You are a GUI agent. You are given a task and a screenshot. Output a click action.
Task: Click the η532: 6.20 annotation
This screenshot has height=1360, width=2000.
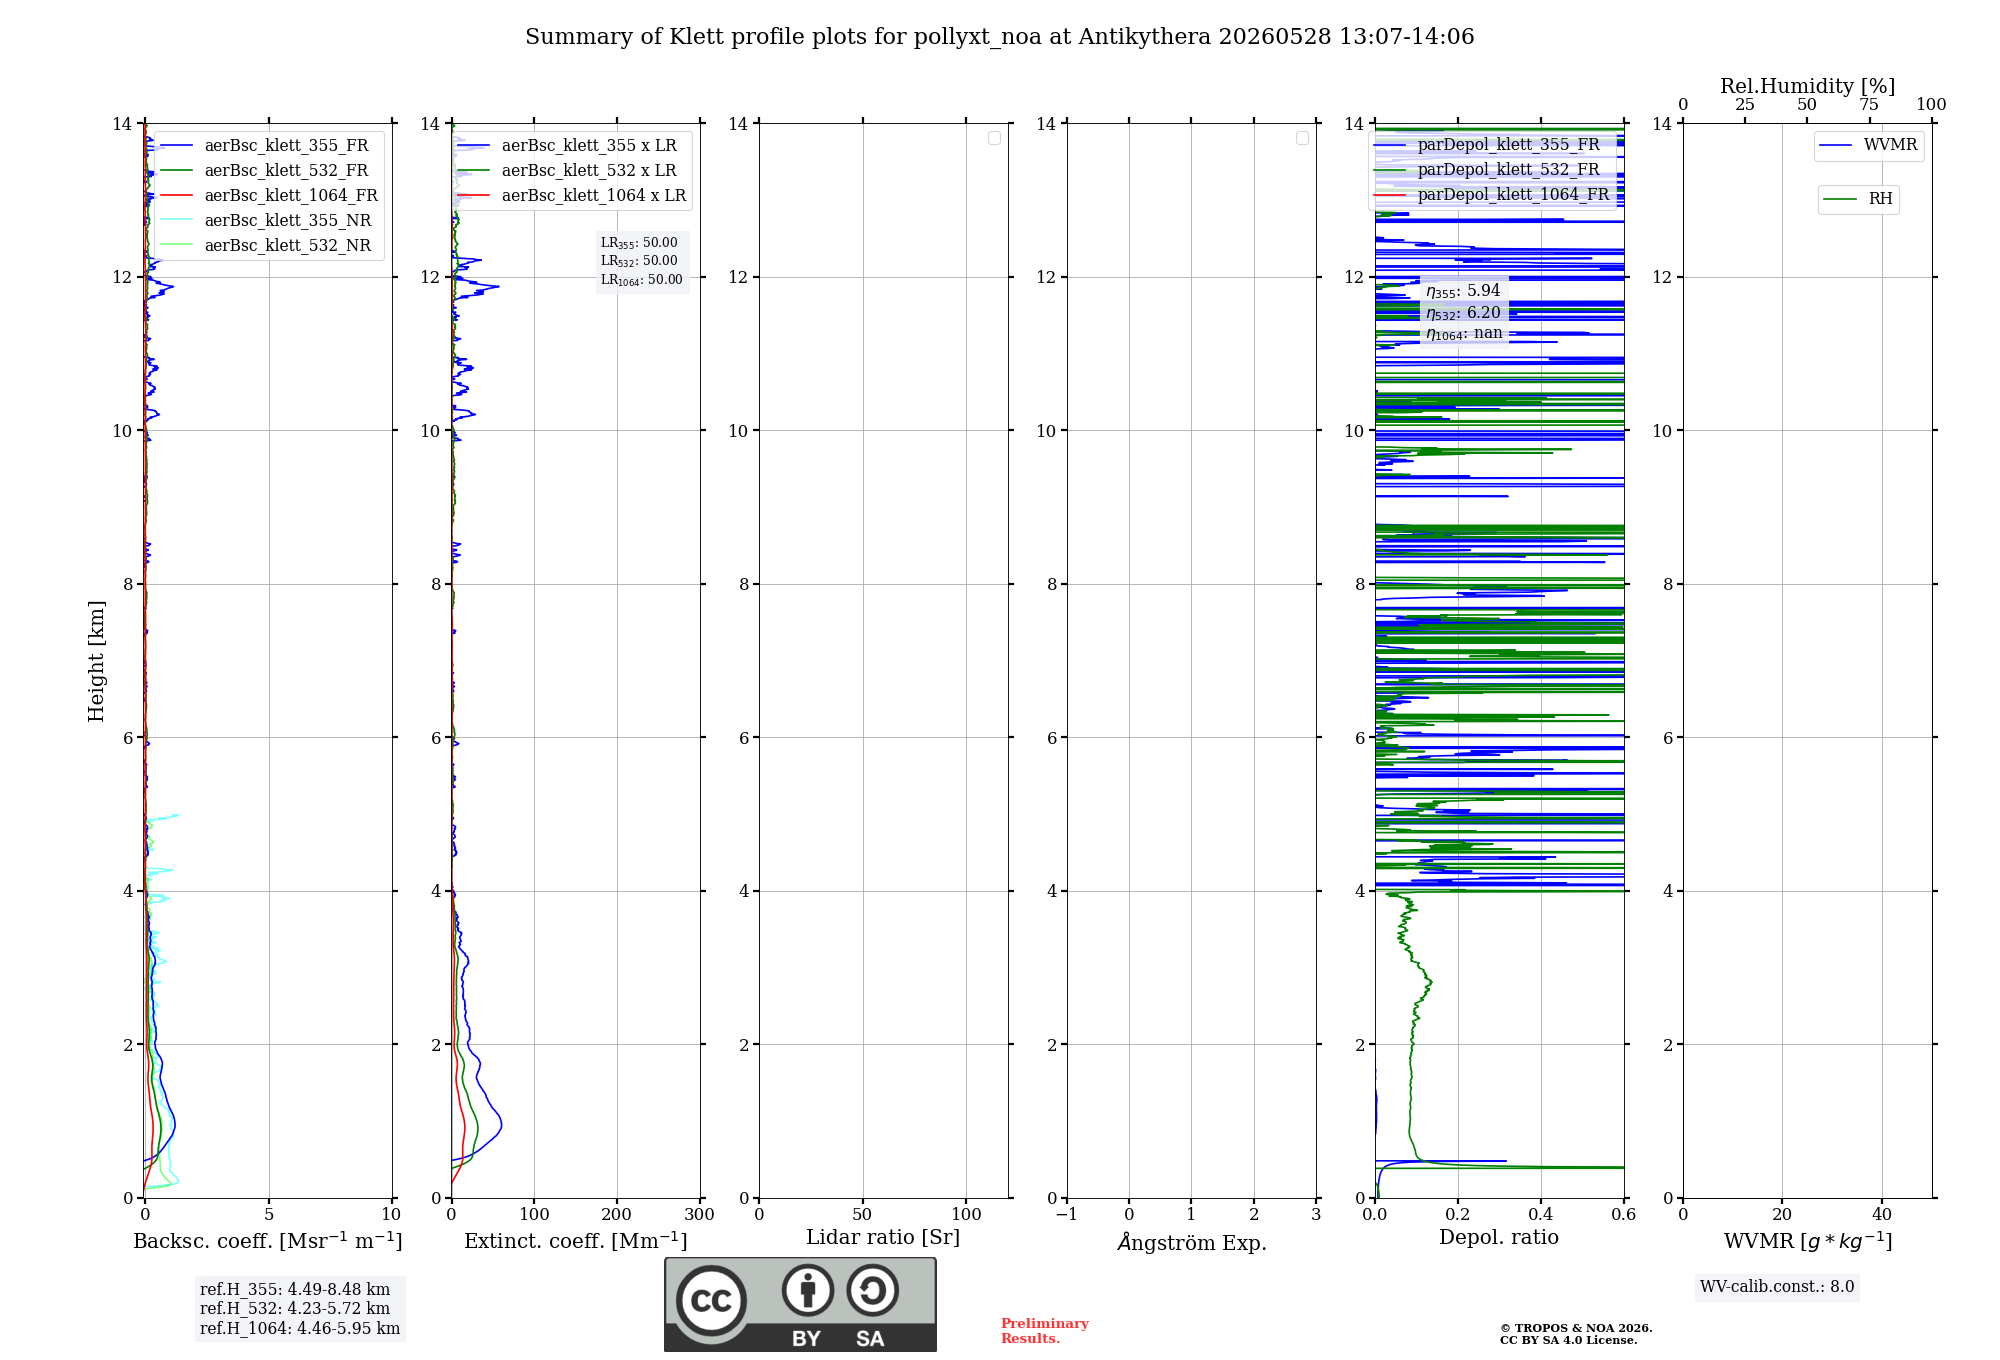point(1463,313)
